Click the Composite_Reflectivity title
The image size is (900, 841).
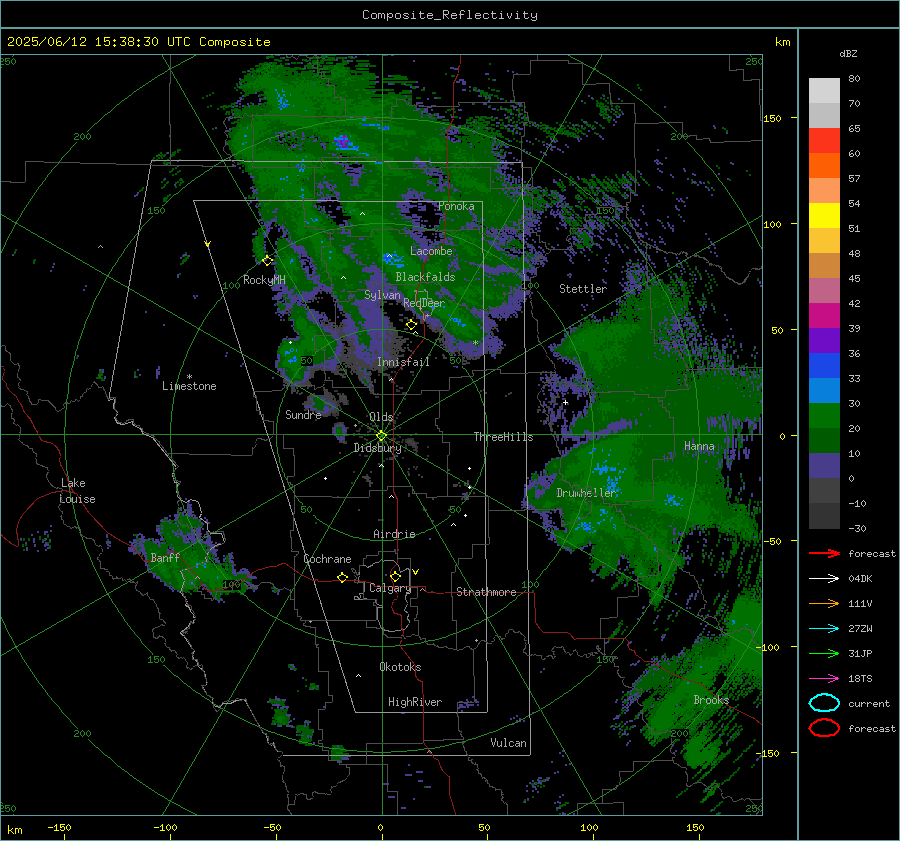(450, 15)
